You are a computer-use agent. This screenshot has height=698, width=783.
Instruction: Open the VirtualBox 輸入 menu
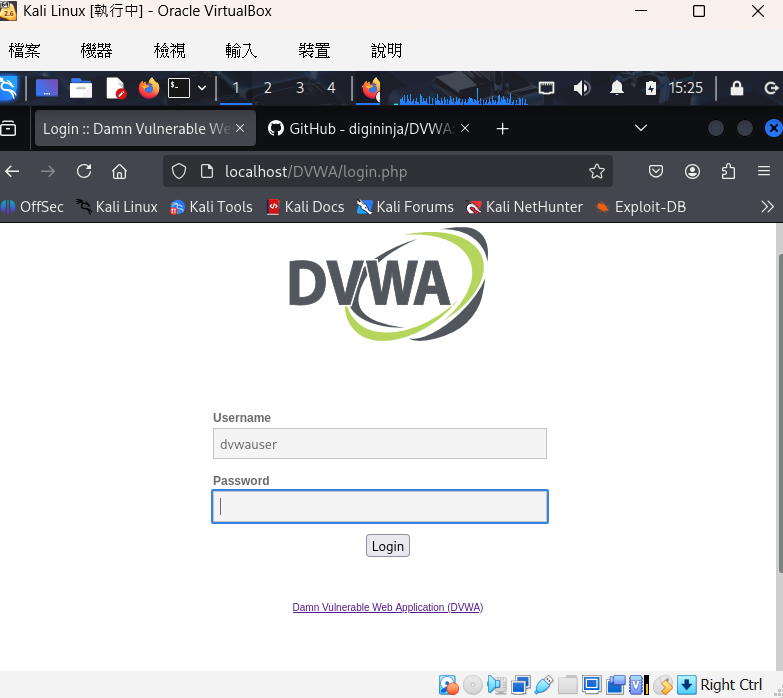tap(241, 50)
